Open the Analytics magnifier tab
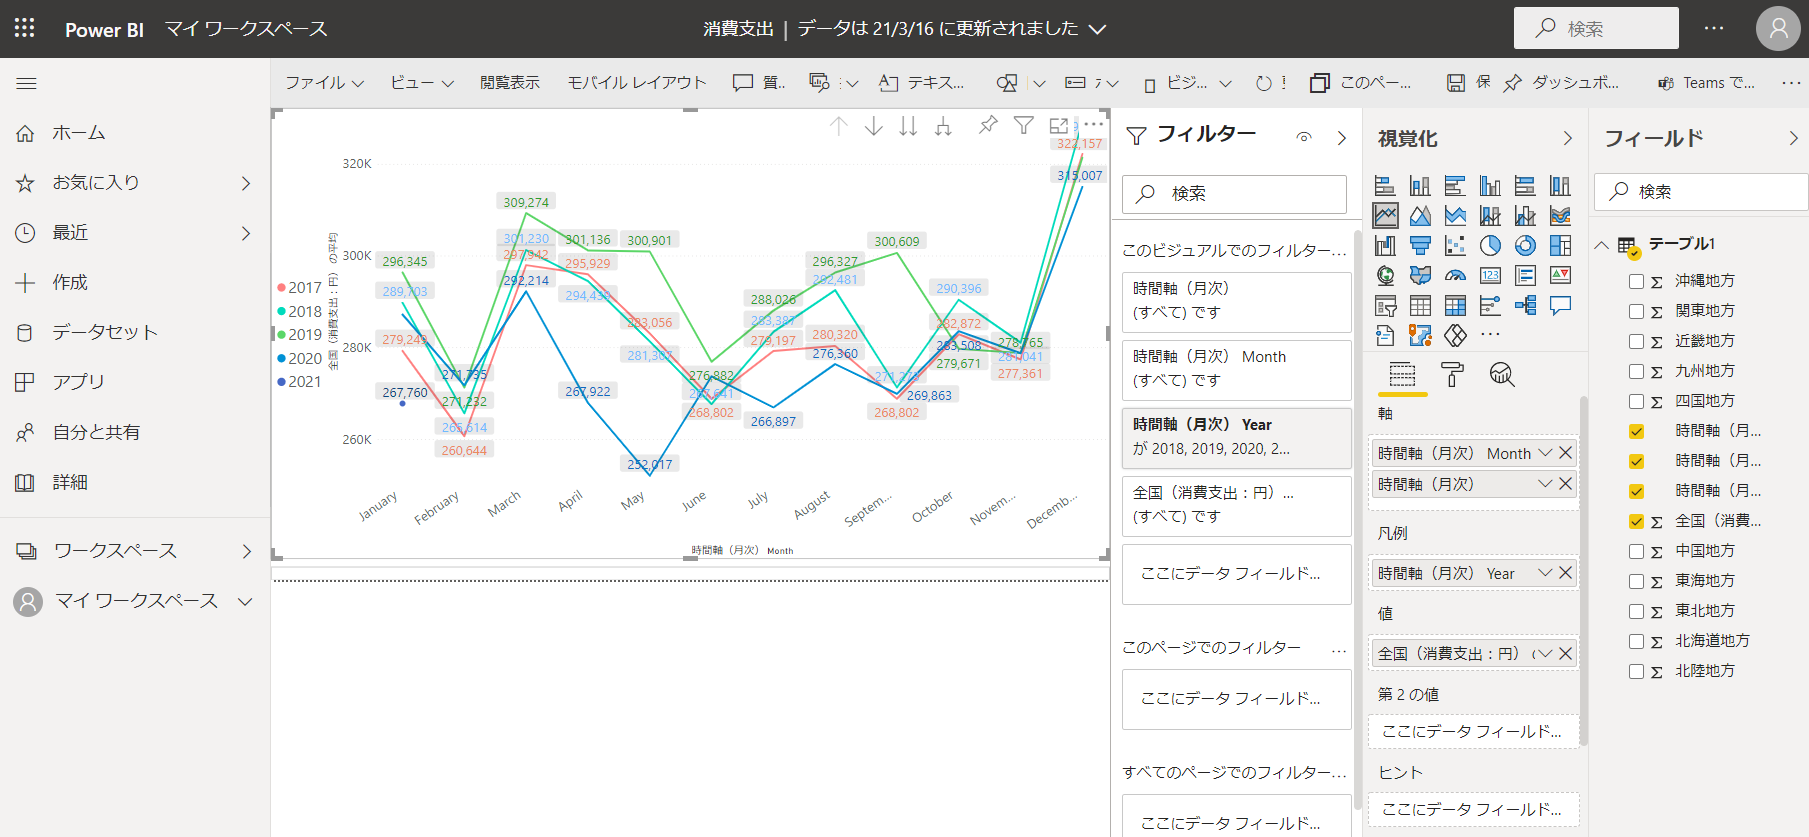Image resolution: width=1809 pixels, height=837 pixels. [1502, 375]
